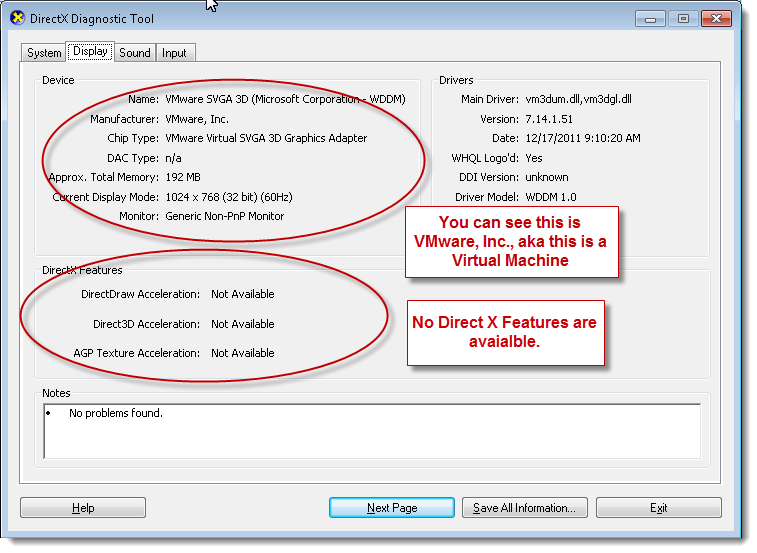The image size is (757, 553).
Task: Select the Display tab
Action: 90,52
